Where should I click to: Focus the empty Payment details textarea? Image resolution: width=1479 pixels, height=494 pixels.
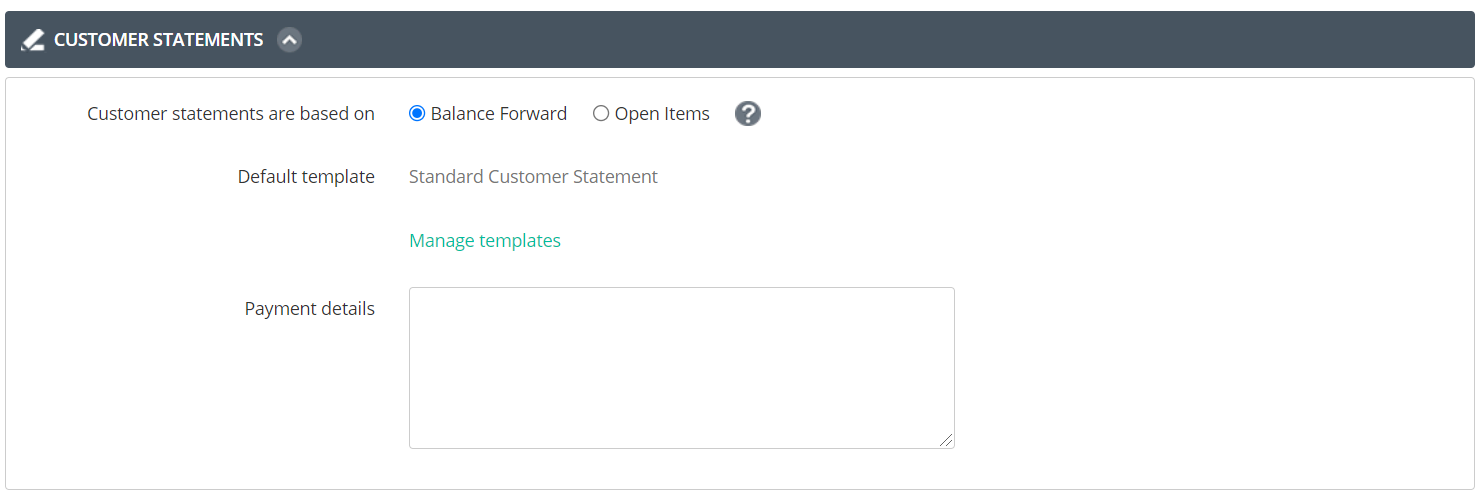point(682,368)
